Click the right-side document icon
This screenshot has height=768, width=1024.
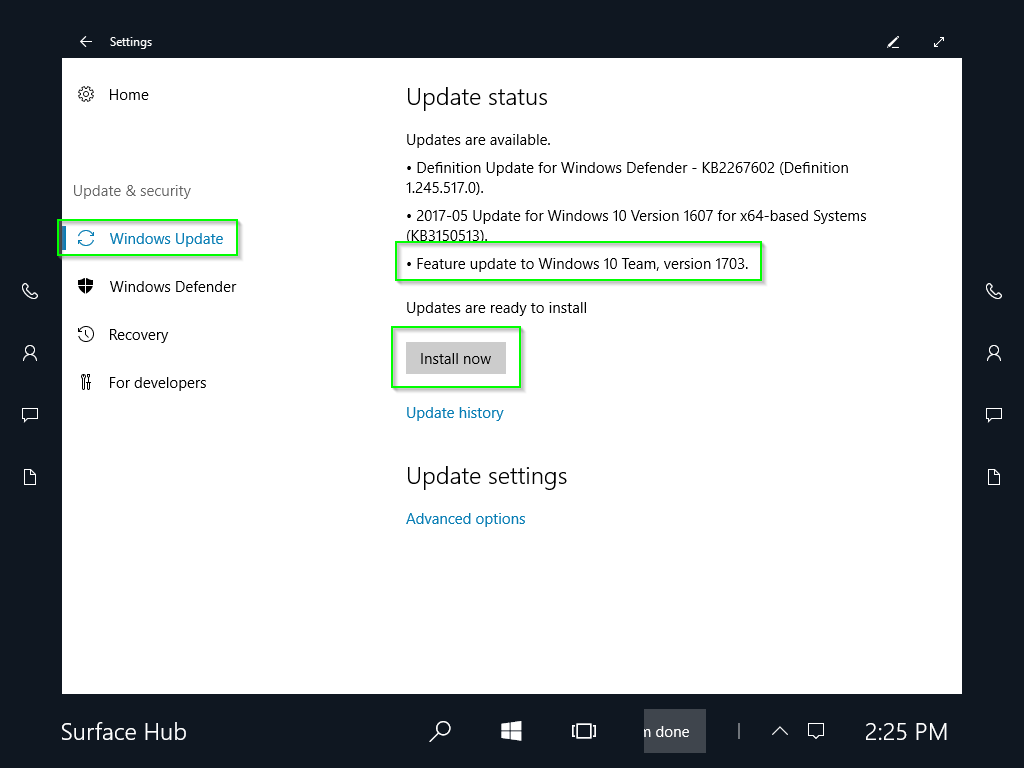994,477
